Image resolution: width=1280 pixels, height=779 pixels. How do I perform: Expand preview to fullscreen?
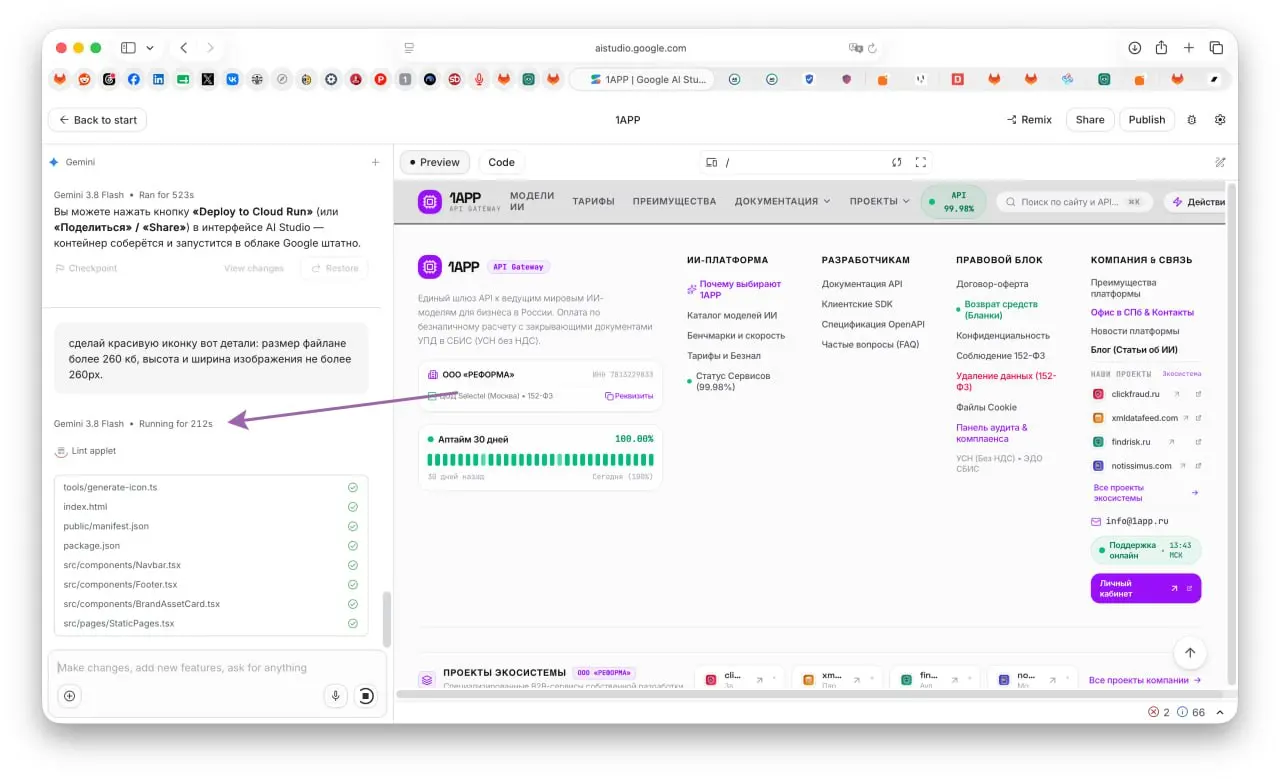(921, 162)
